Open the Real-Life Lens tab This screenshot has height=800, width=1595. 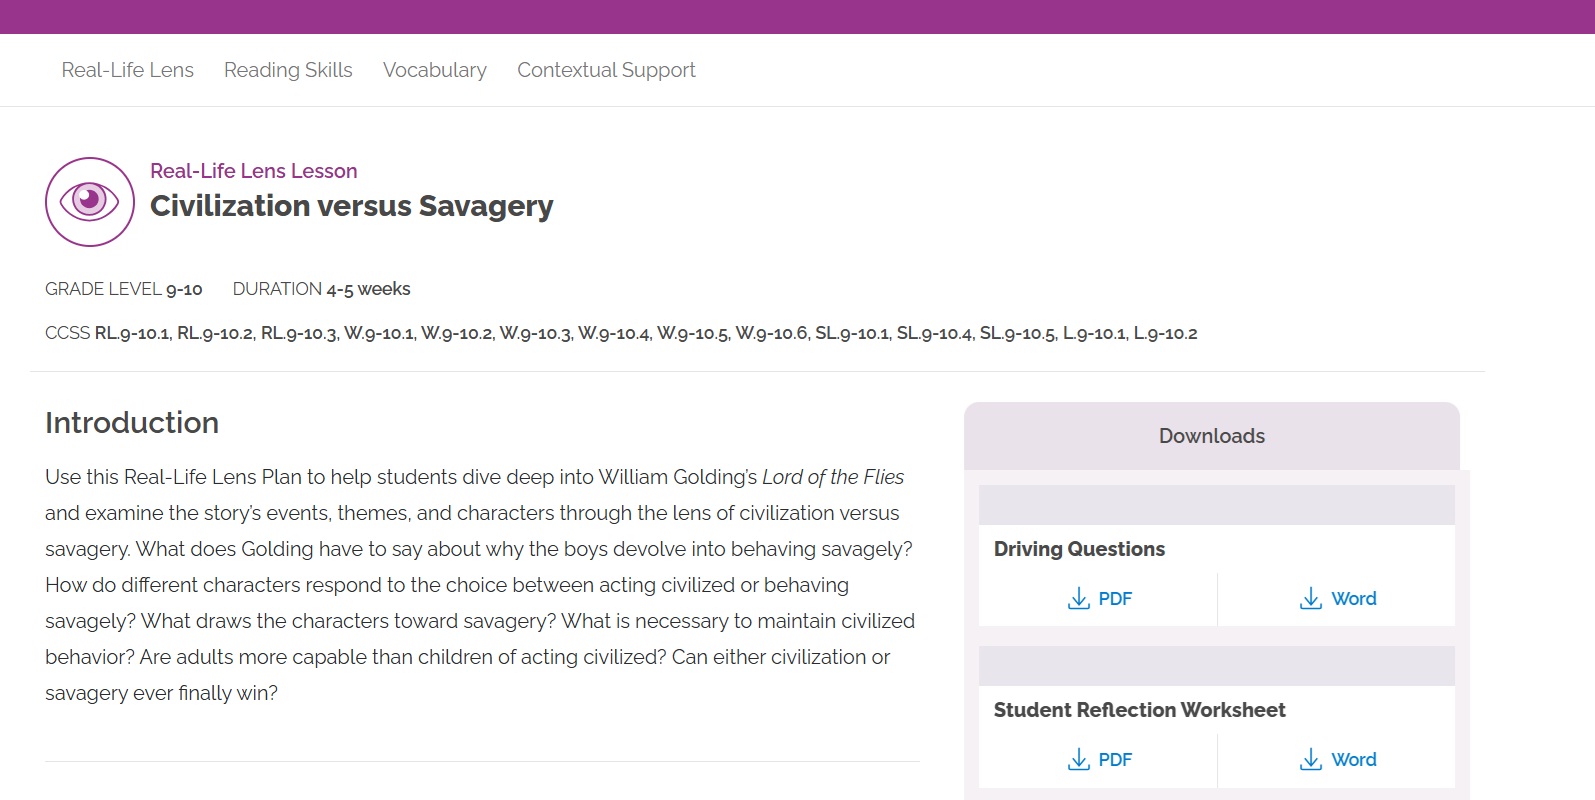tap(127, 70)
